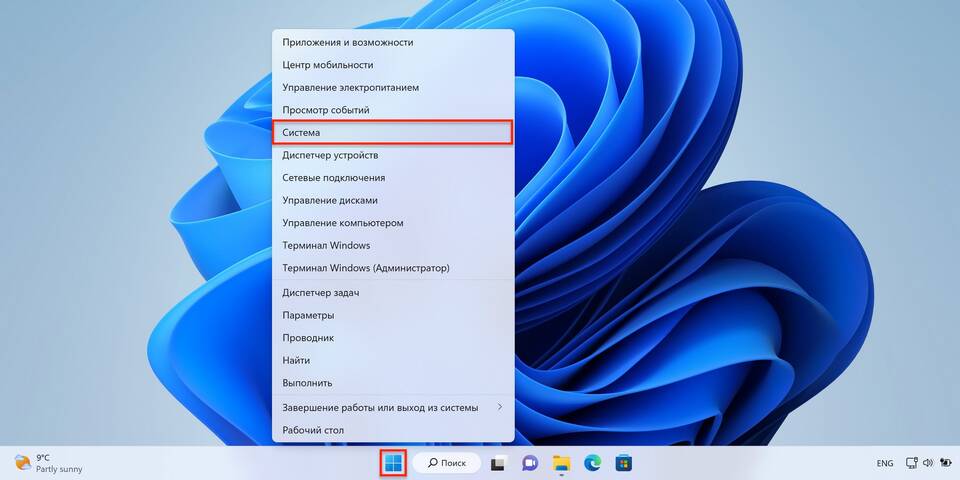
Task: Launch the Chat app from the taskbar
Action: click(530, 463)
